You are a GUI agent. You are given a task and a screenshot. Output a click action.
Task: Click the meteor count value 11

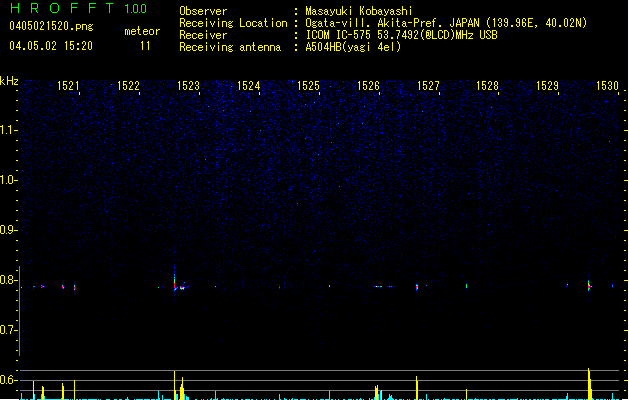coord(145,46)
